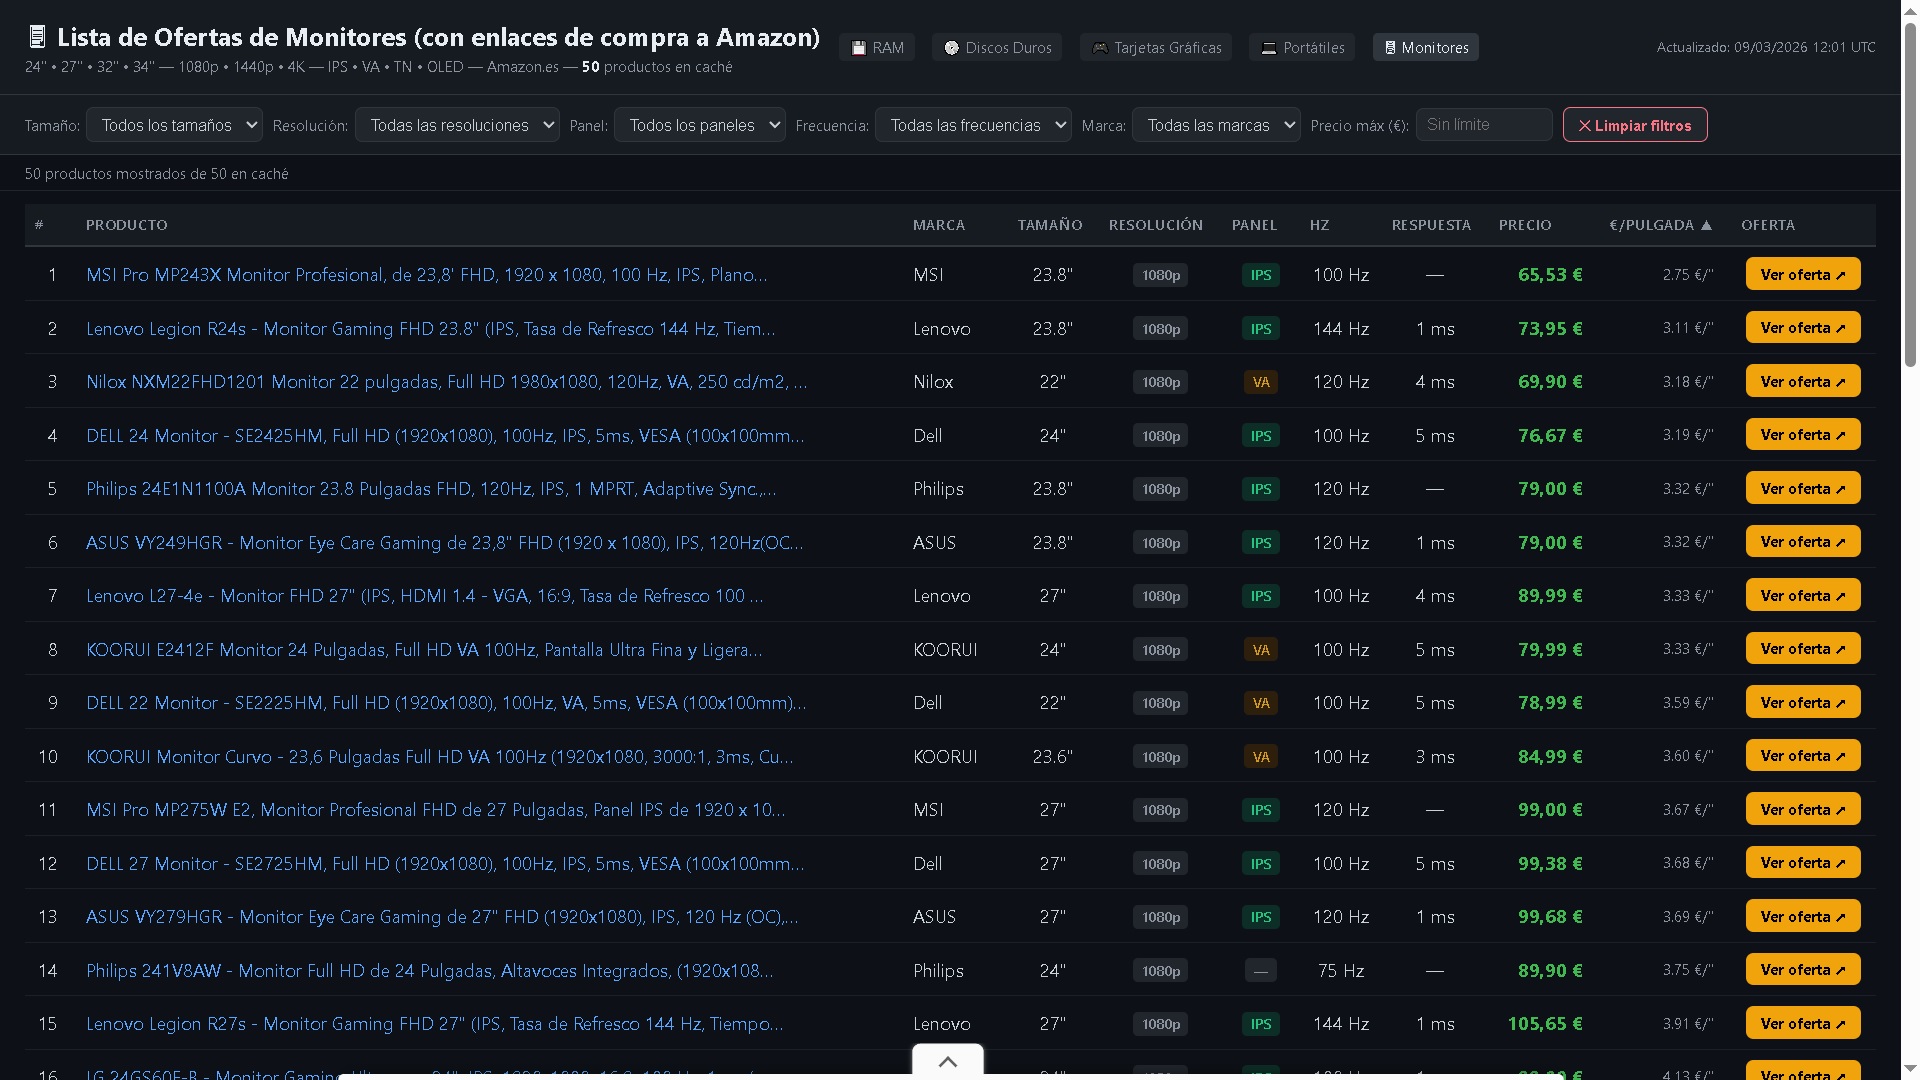The image size is (1920, 1080).
Task: Sort the table by the PRECIO column header
Action: (x=1524, y=225)
